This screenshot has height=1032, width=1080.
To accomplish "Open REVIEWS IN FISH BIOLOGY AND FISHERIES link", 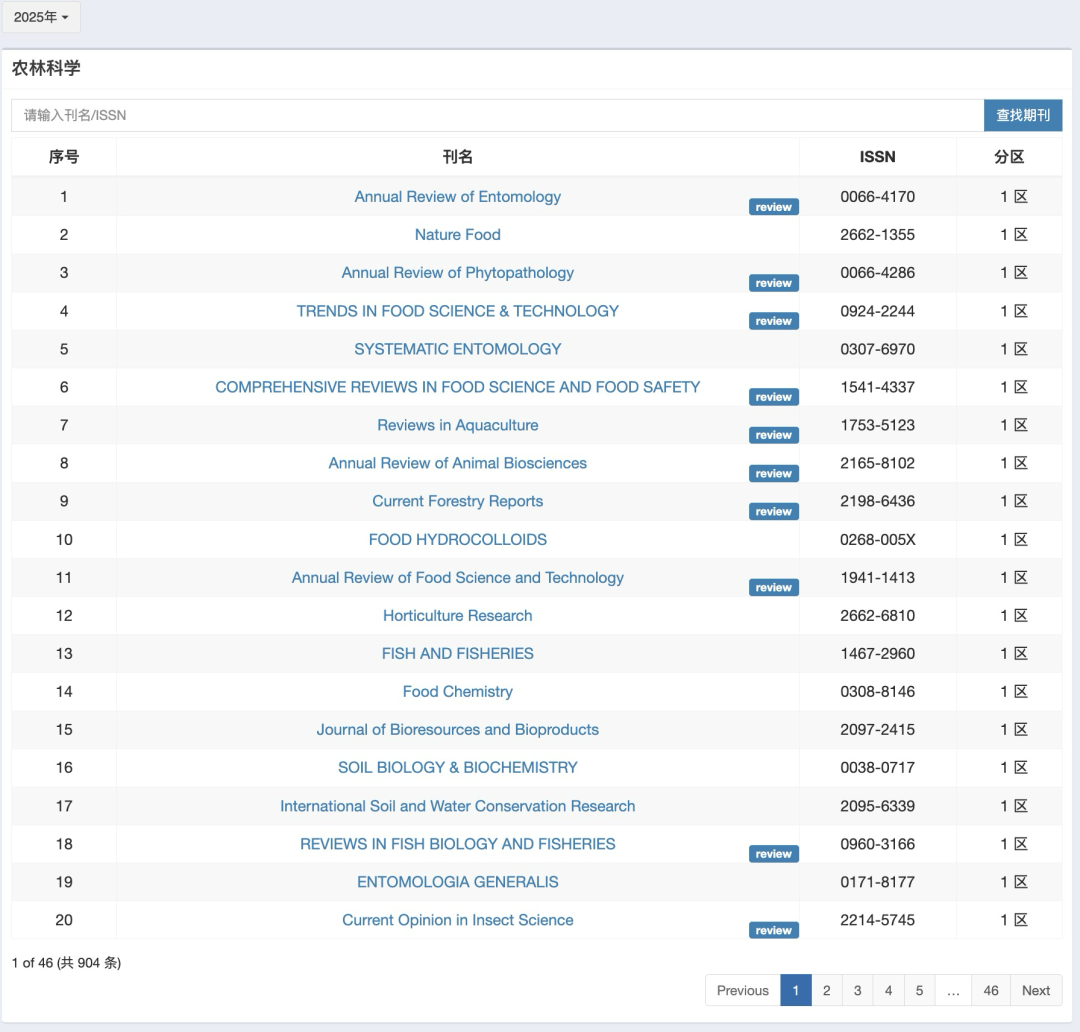I will click(457, 844).
